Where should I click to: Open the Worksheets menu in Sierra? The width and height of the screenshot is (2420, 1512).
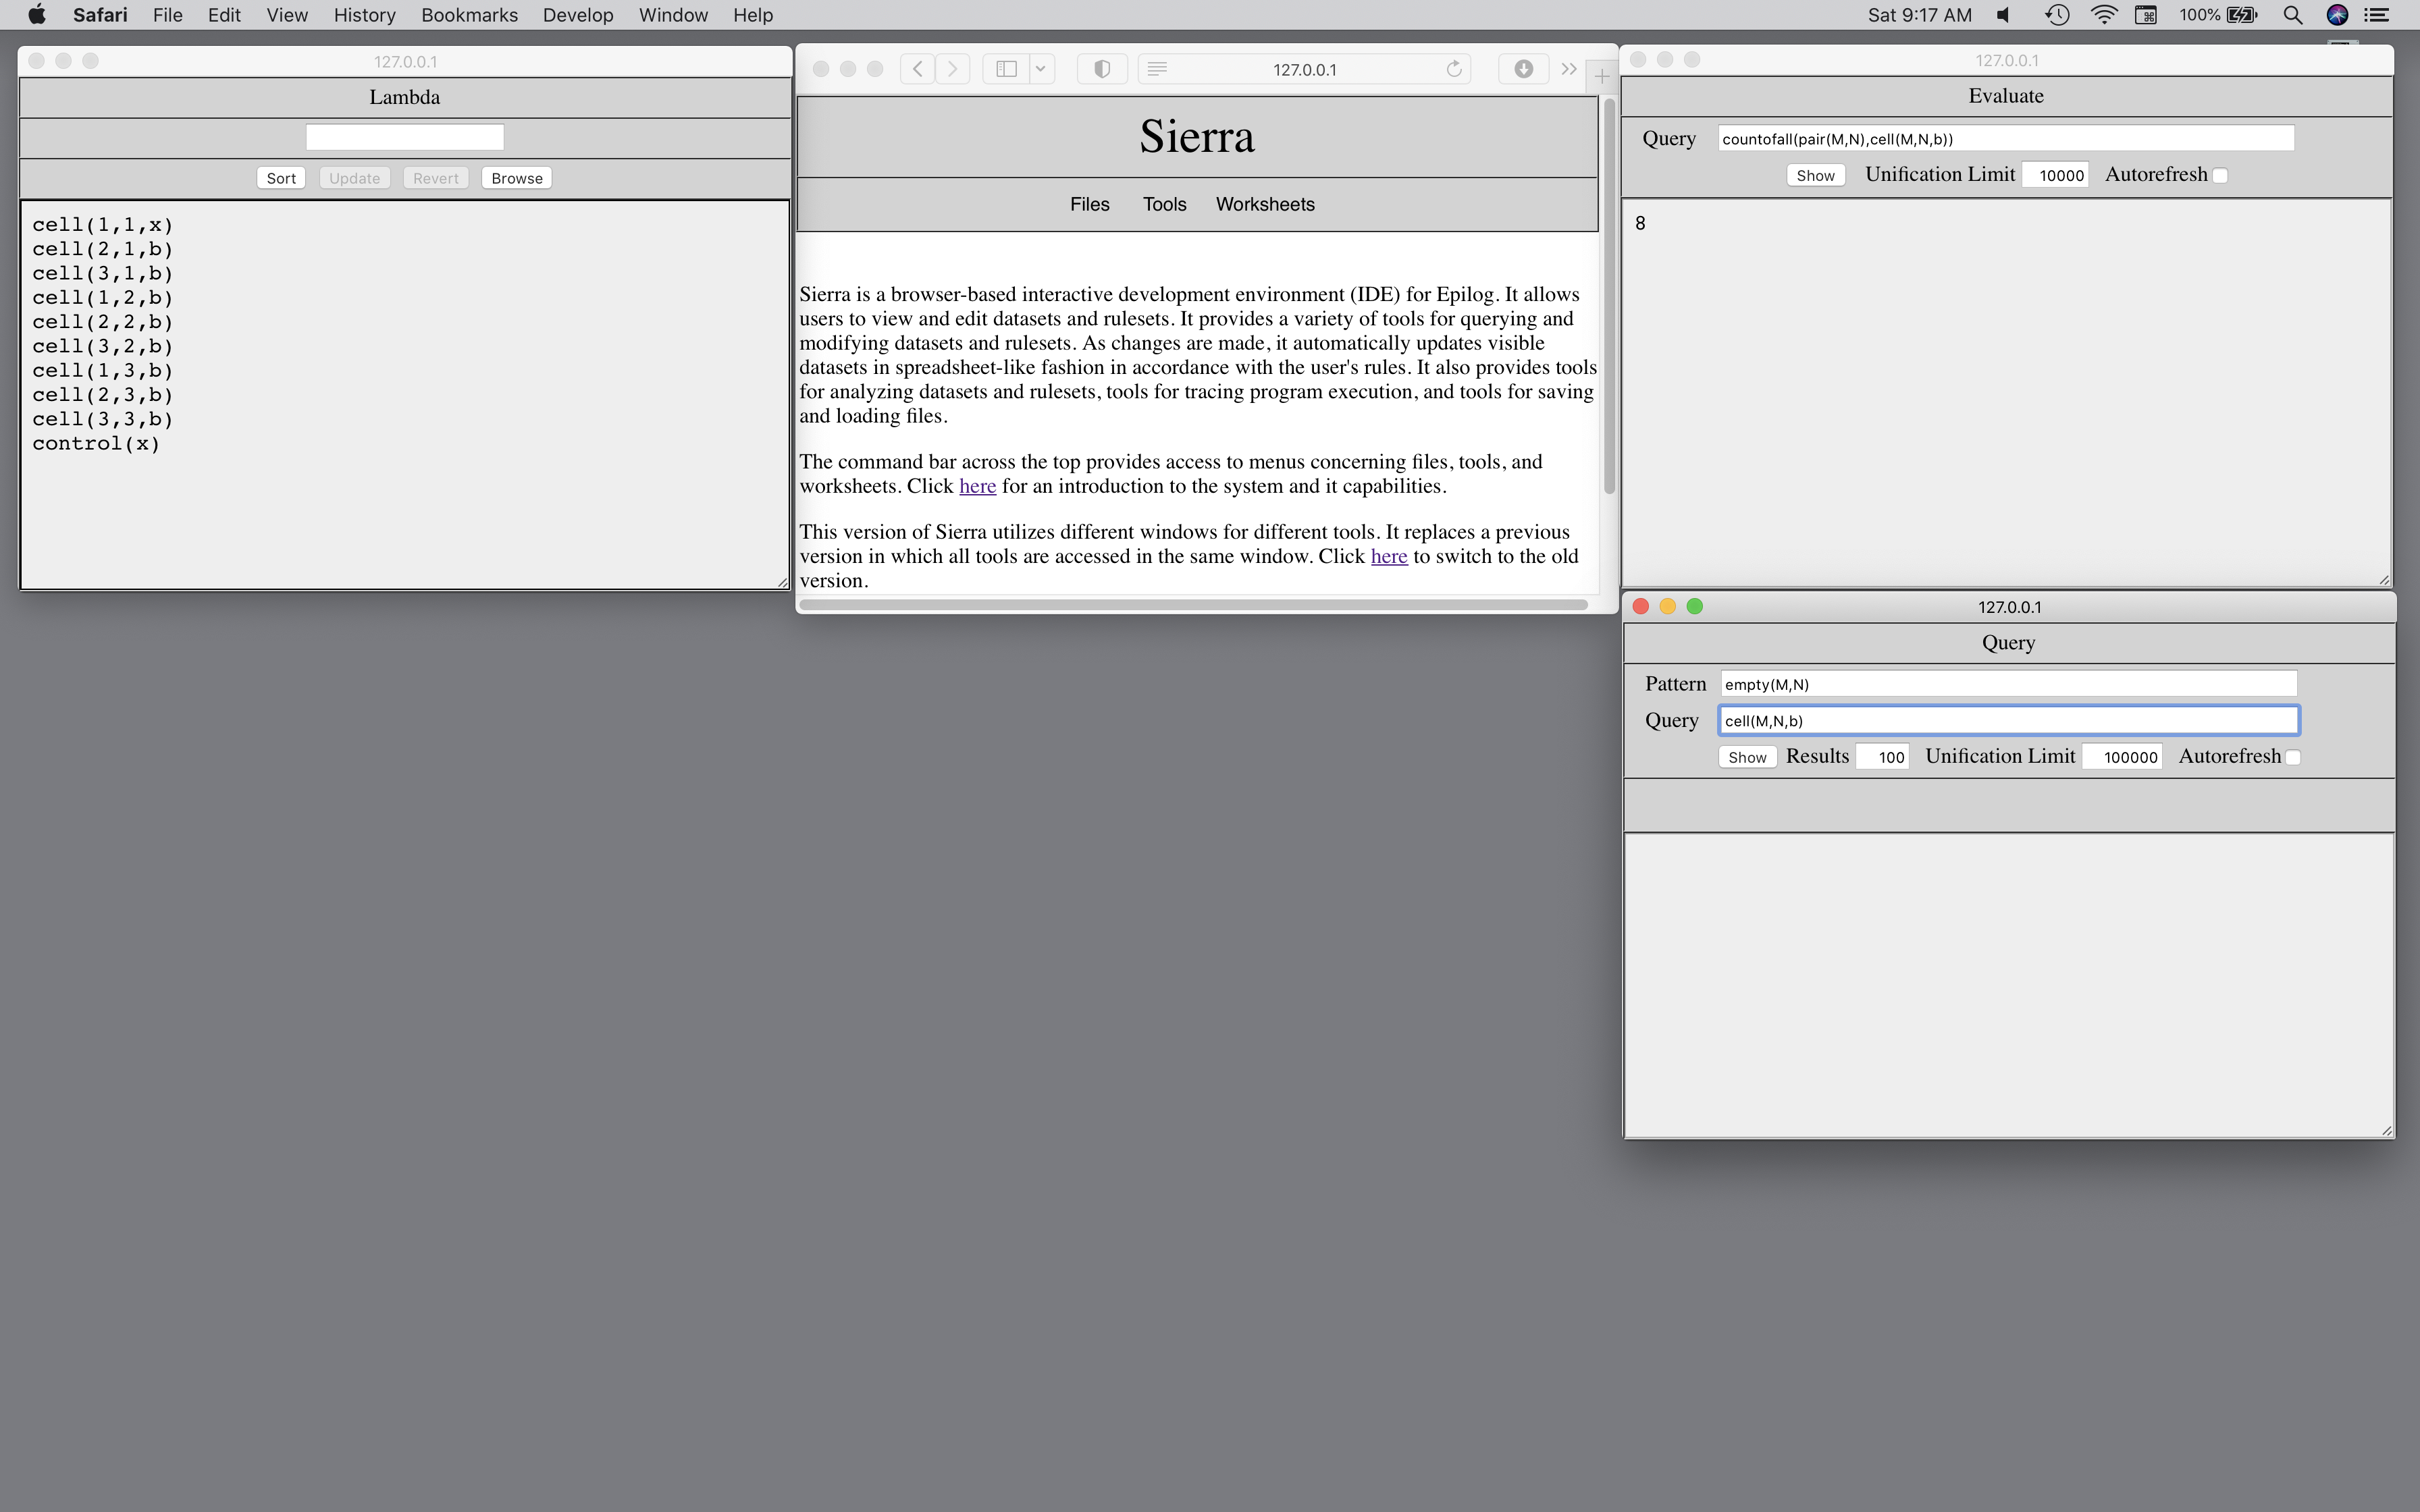click(1264, 205)
